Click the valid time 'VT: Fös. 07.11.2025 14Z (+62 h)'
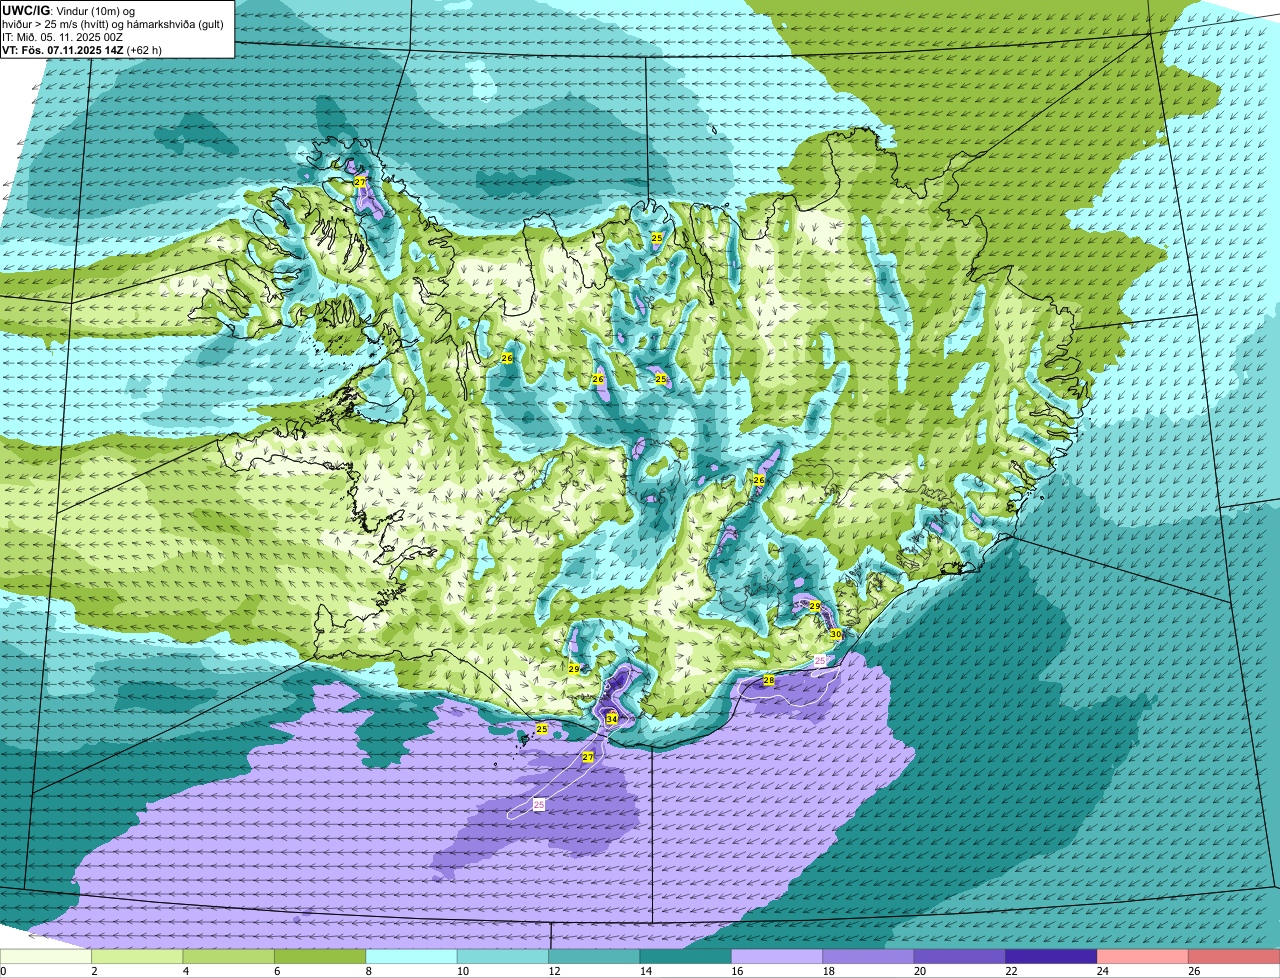This screenshot has width=1280, height=978. coord(82,50)
